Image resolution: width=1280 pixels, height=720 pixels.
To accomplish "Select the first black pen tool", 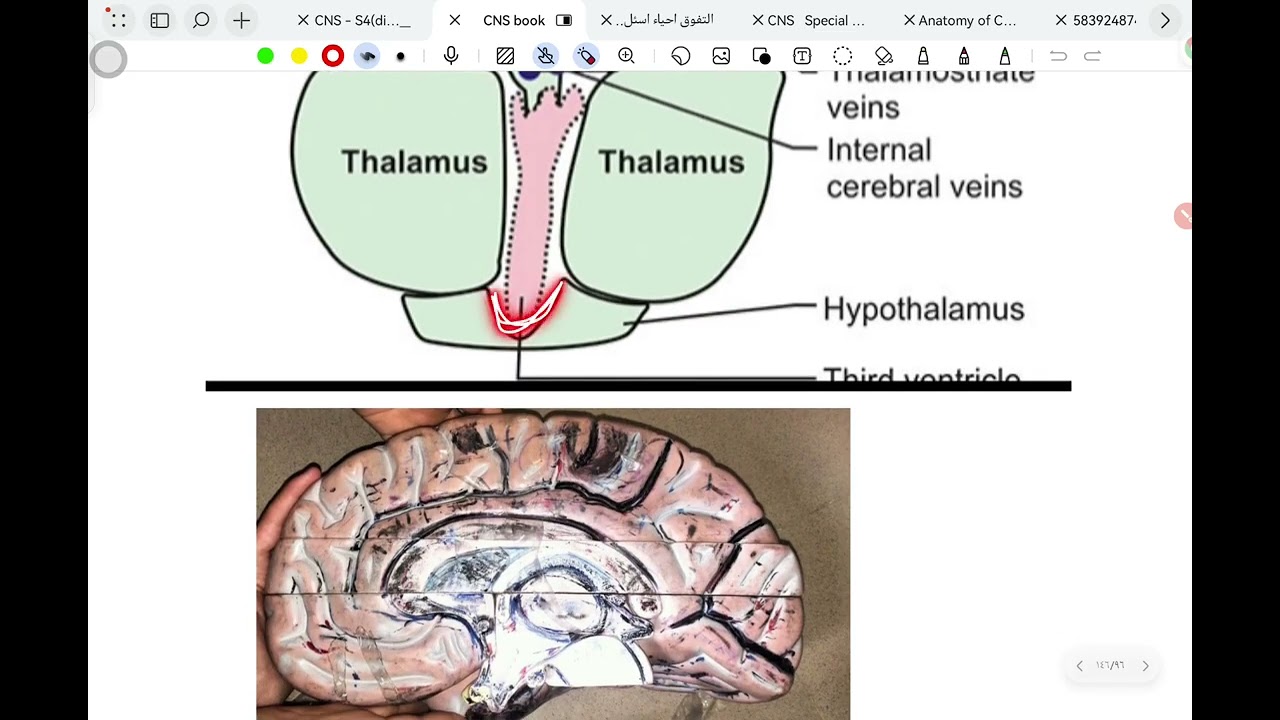I will click(923, 56).
